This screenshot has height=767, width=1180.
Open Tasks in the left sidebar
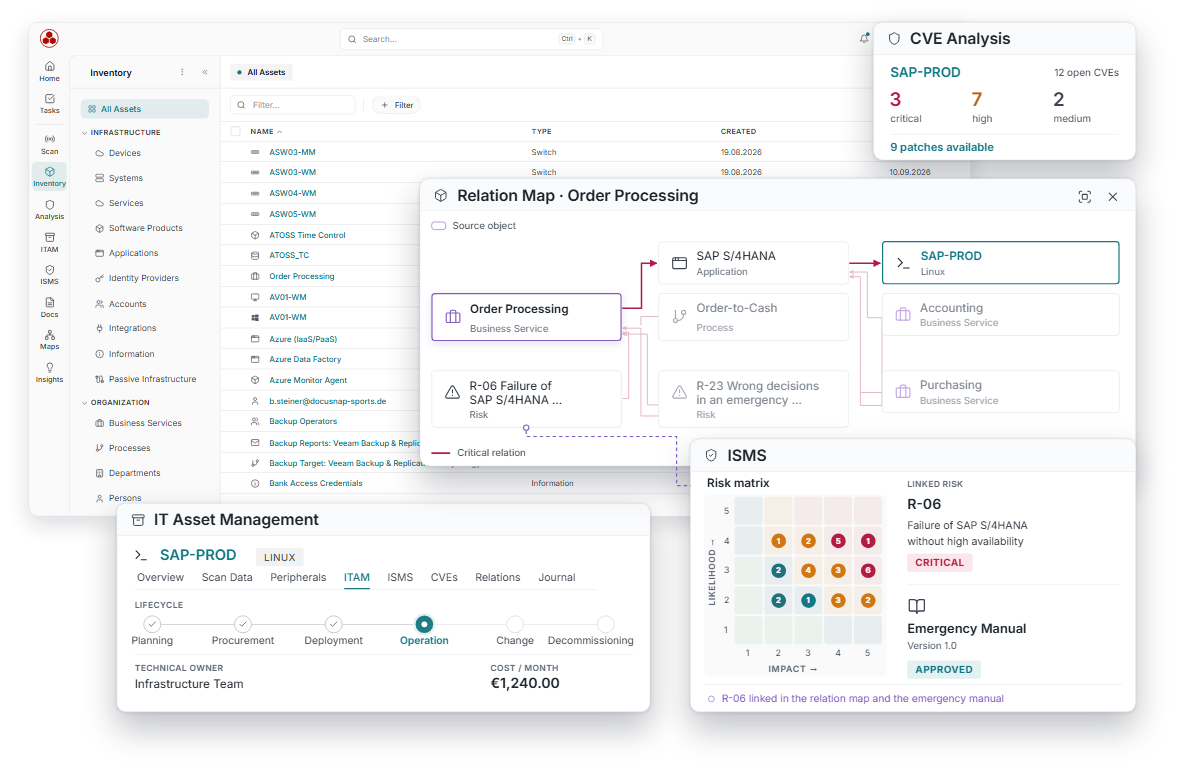(50, 104)
